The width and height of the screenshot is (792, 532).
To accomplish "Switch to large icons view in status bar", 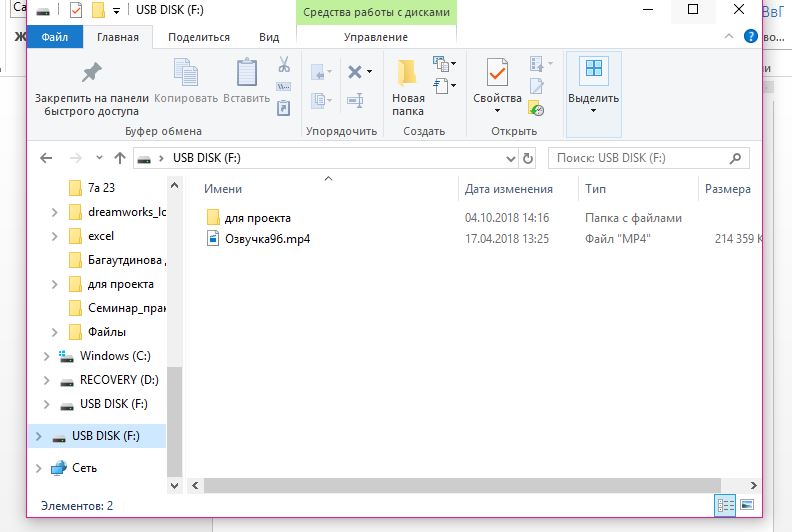I will [x=747, y=505].
